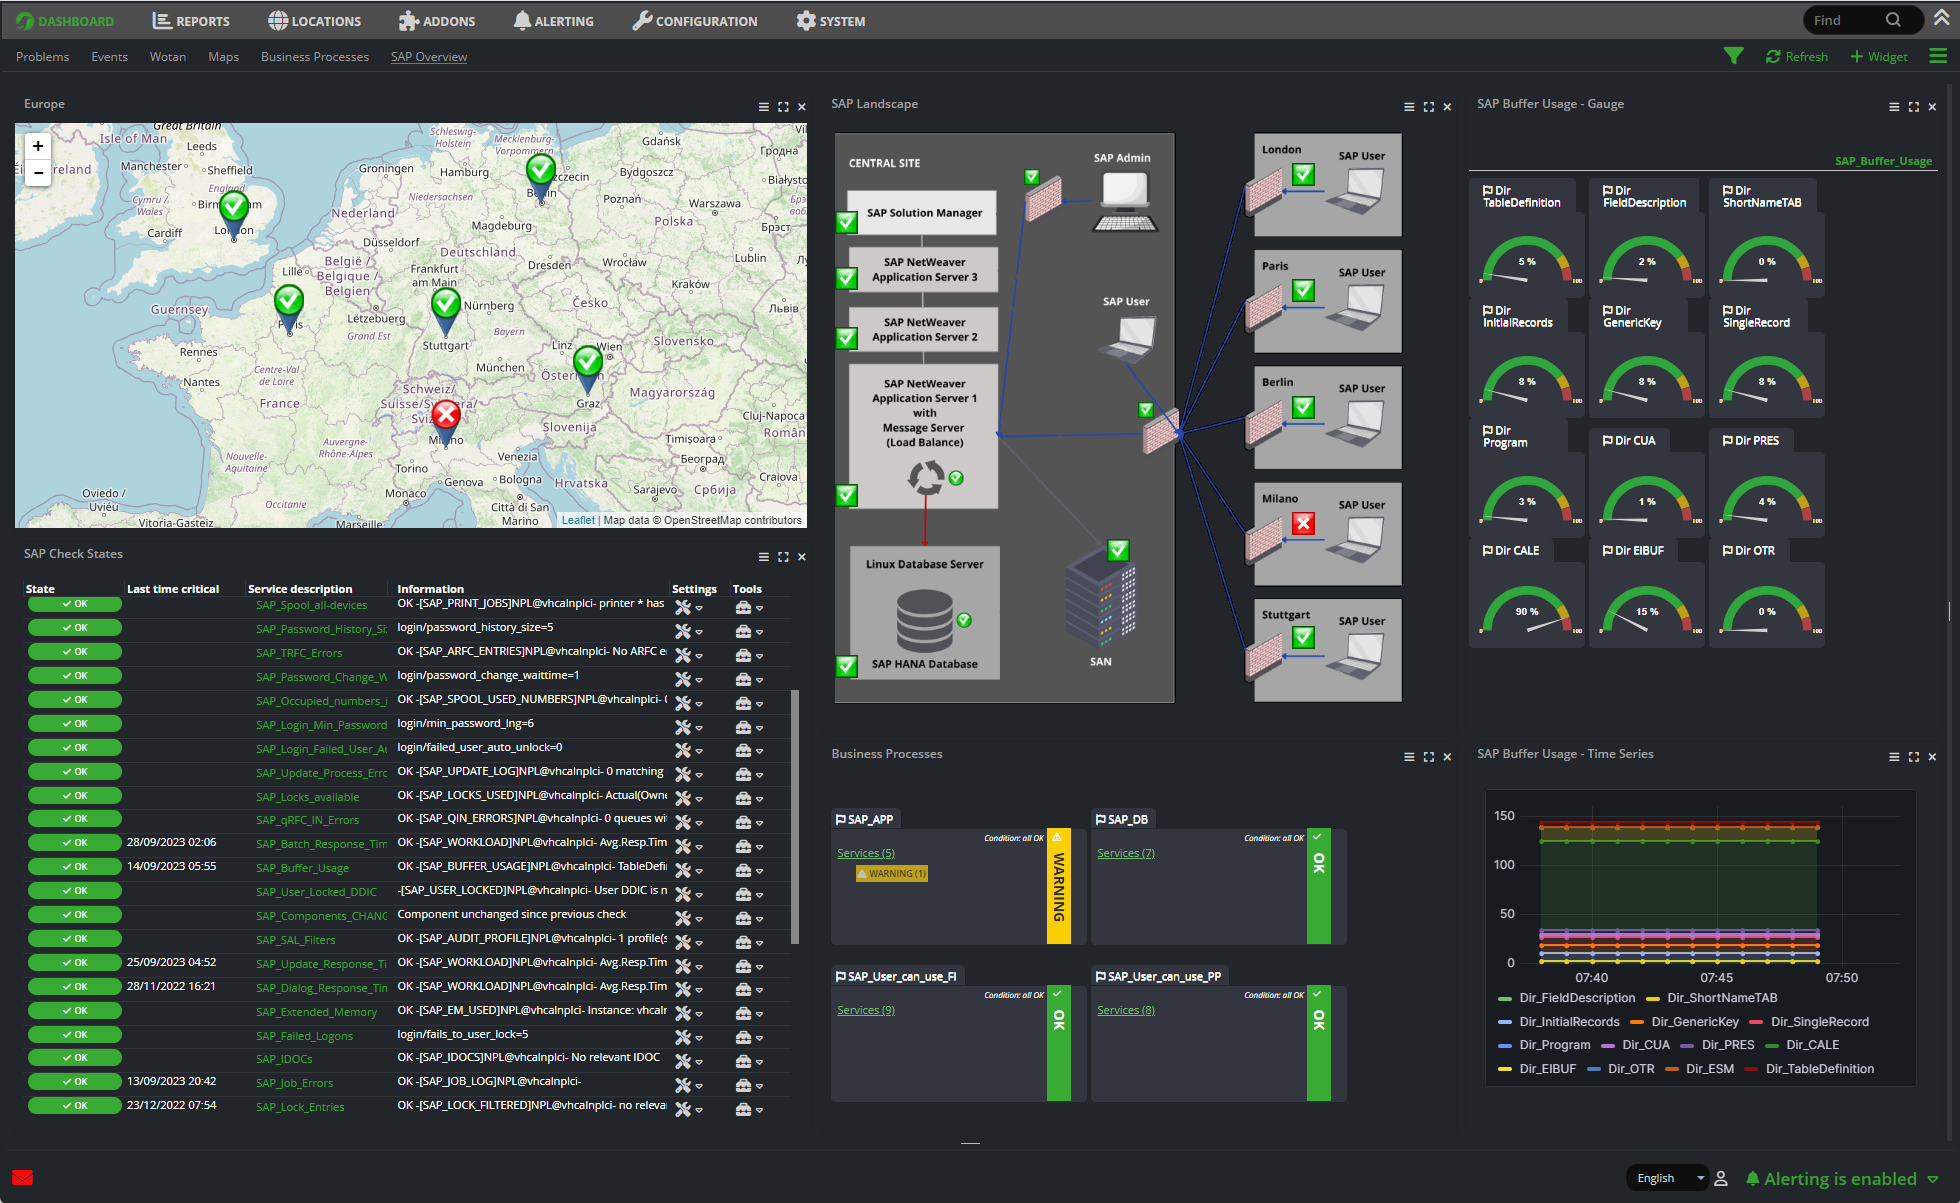Switch to the Business Processes tab
1960x1203 pixels.
(314, 57)
